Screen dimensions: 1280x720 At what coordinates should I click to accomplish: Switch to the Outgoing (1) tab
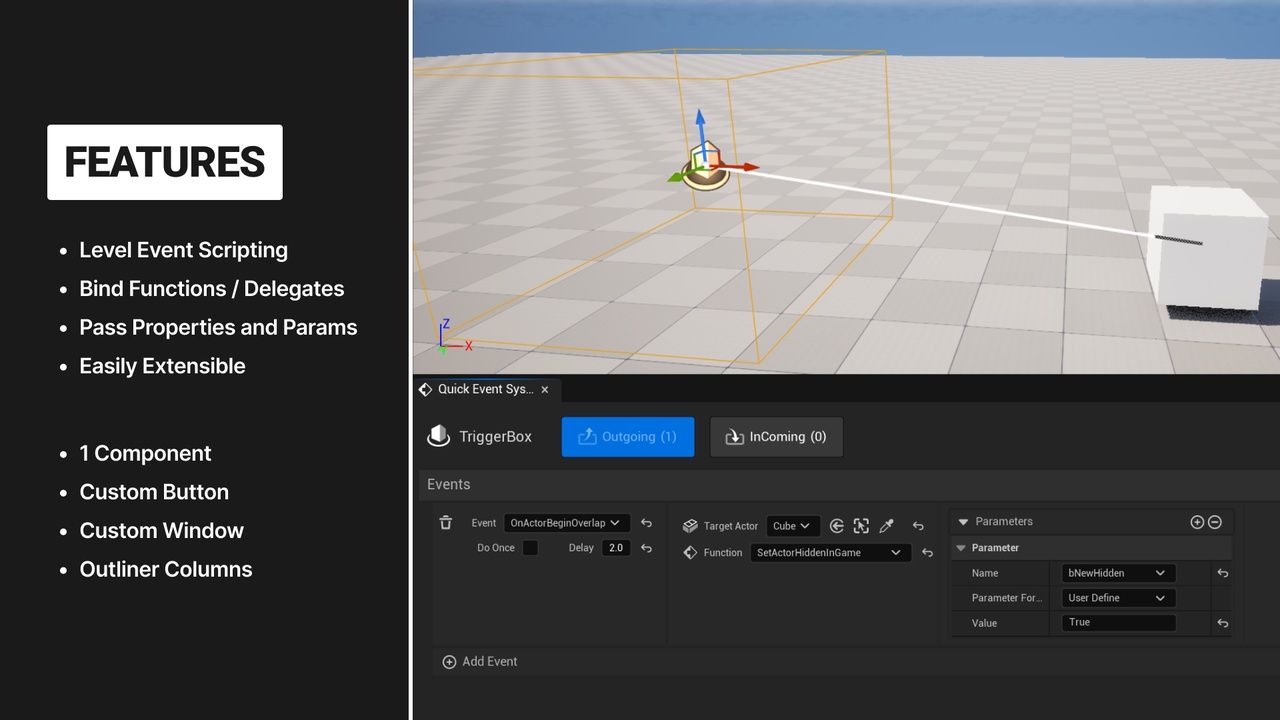point(628,437)
